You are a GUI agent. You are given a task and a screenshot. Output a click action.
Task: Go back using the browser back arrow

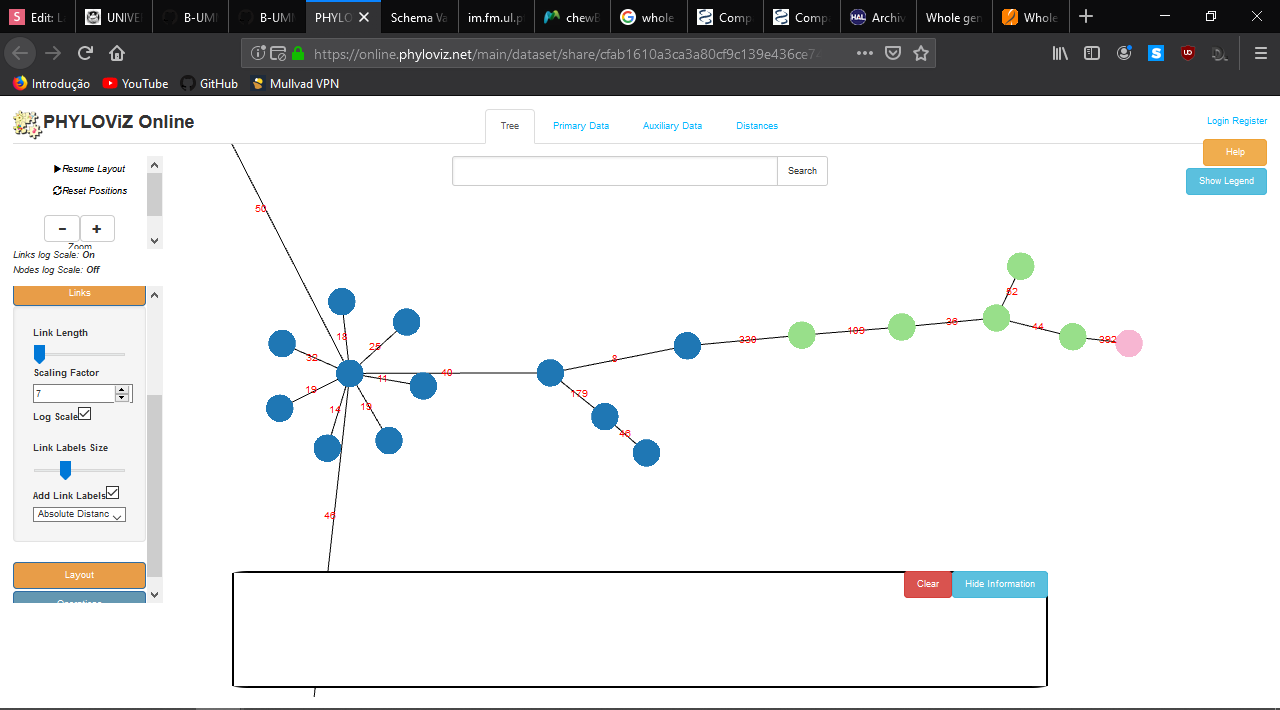click(x=22, y=53)
